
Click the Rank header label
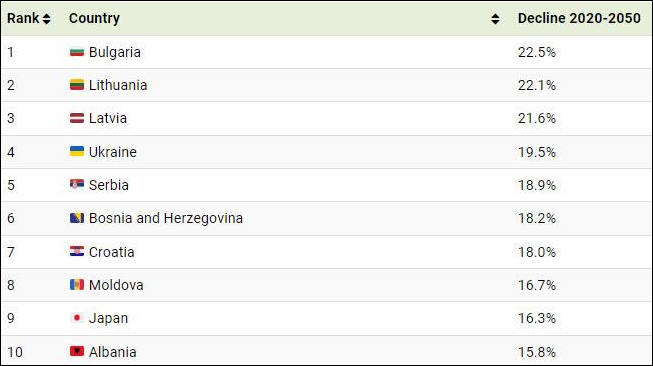(x=23, y=18)
